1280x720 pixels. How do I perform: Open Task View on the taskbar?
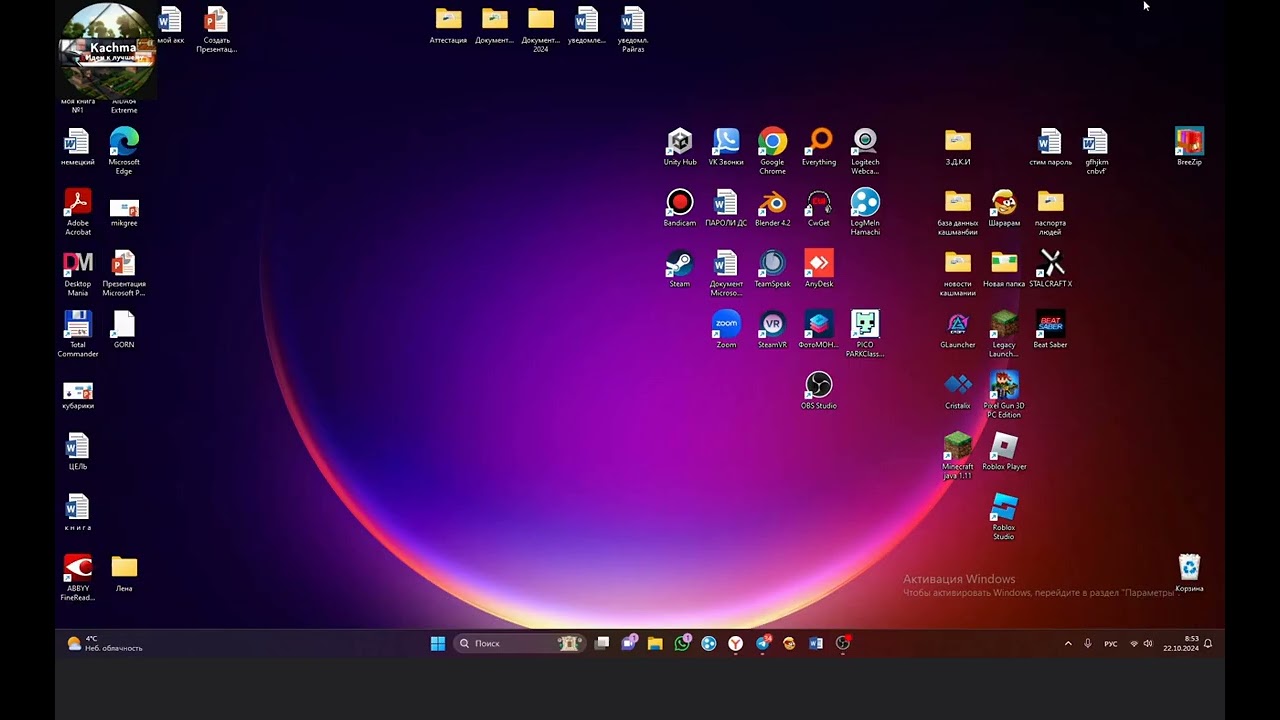click(x=602, y=644)
